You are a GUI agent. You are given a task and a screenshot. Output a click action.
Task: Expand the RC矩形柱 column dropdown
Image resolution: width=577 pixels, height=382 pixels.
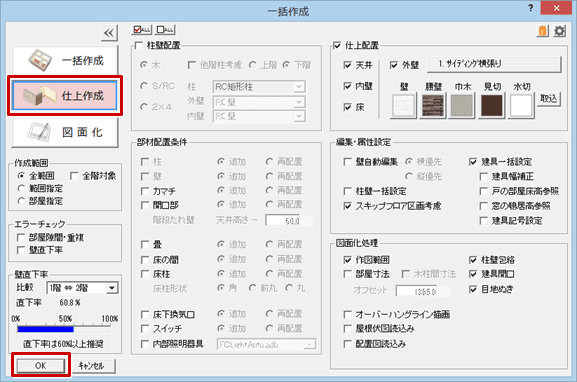(x=259, y=87)
